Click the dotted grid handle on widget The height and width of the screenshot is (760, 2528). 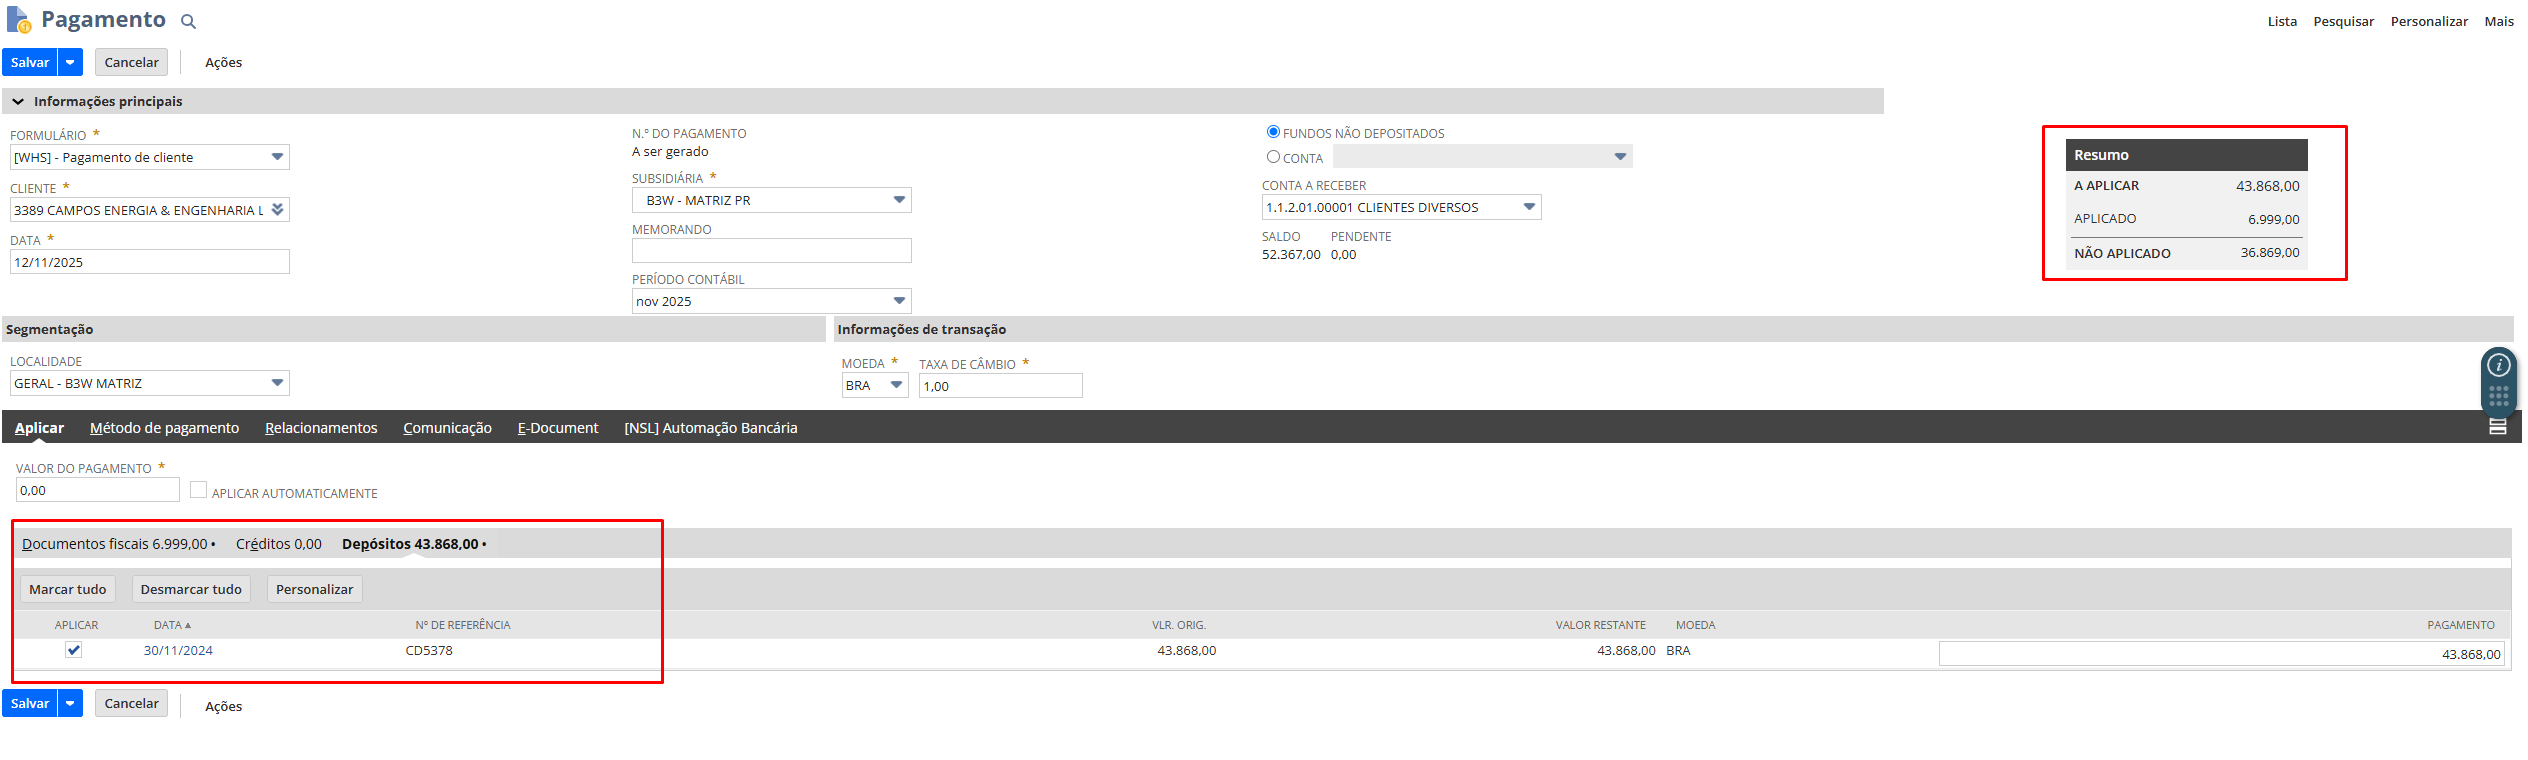tap(2498, 396)
